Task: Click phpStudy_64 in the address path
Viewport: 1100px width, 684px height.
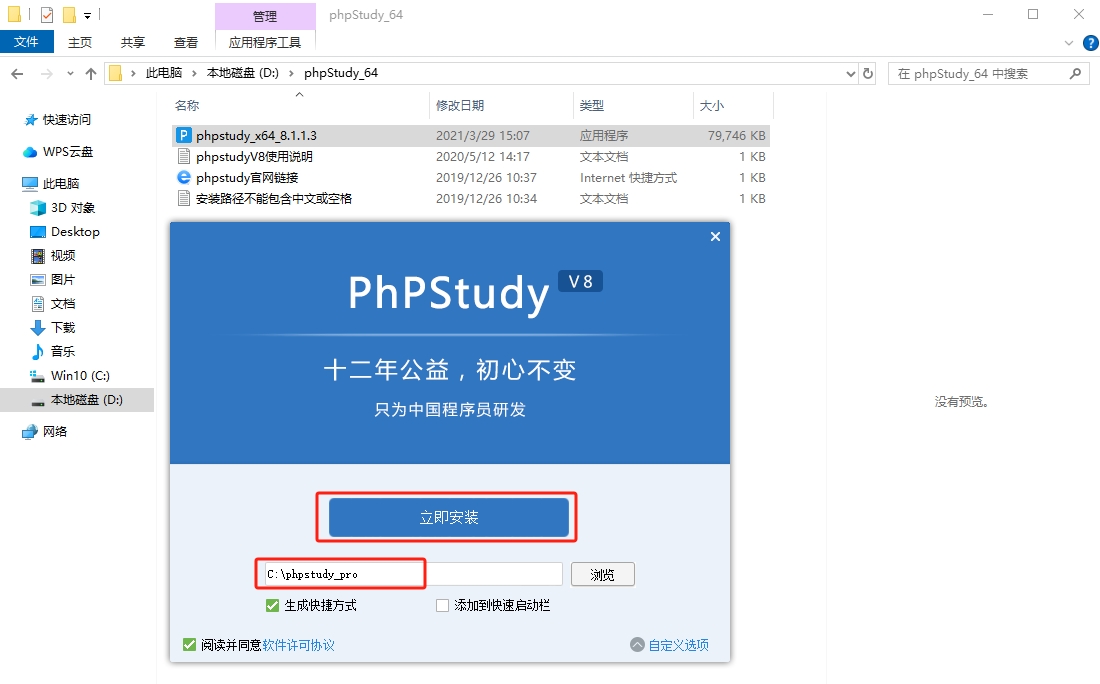Action: [341, 73]
